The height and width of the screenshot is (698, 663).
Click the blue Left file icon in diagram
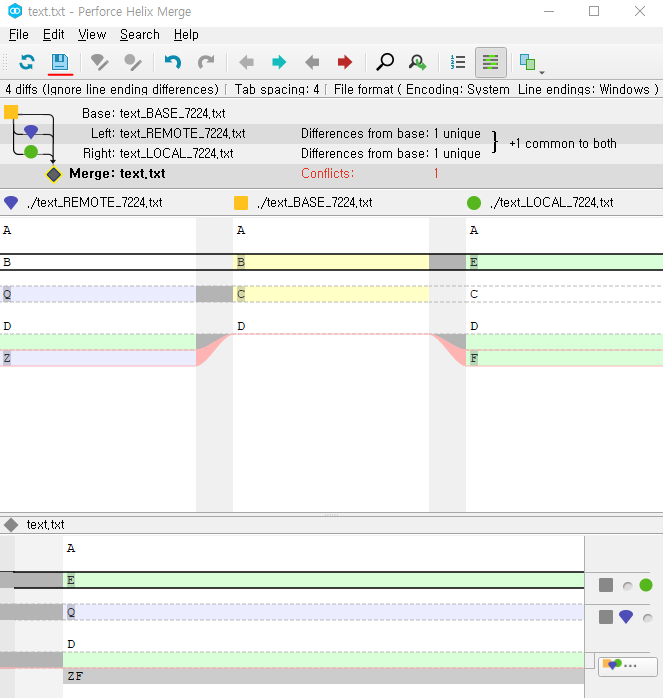pyautogui.click(x=31, y=131)
